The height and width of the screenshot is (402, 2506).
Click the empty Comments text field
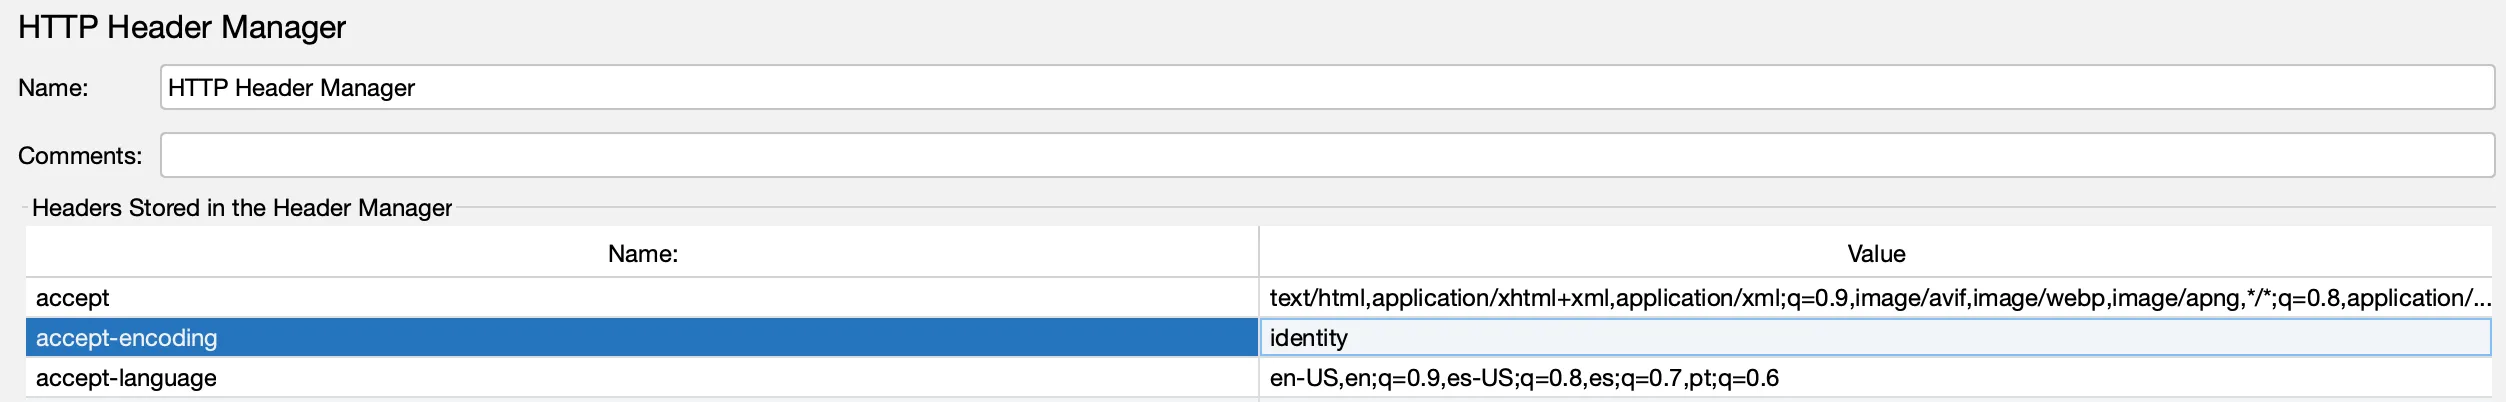[x=1326, y=156]
